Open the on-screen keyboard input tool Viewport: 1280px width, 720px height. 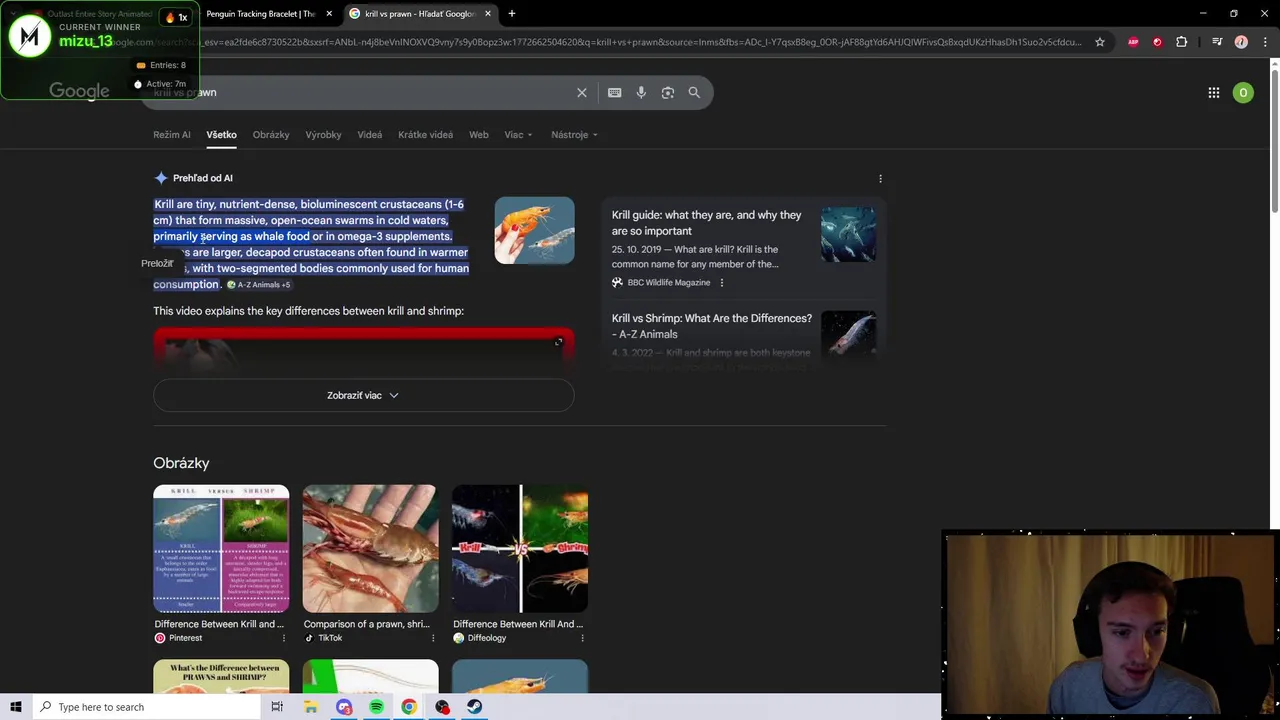tap(614, 93)
